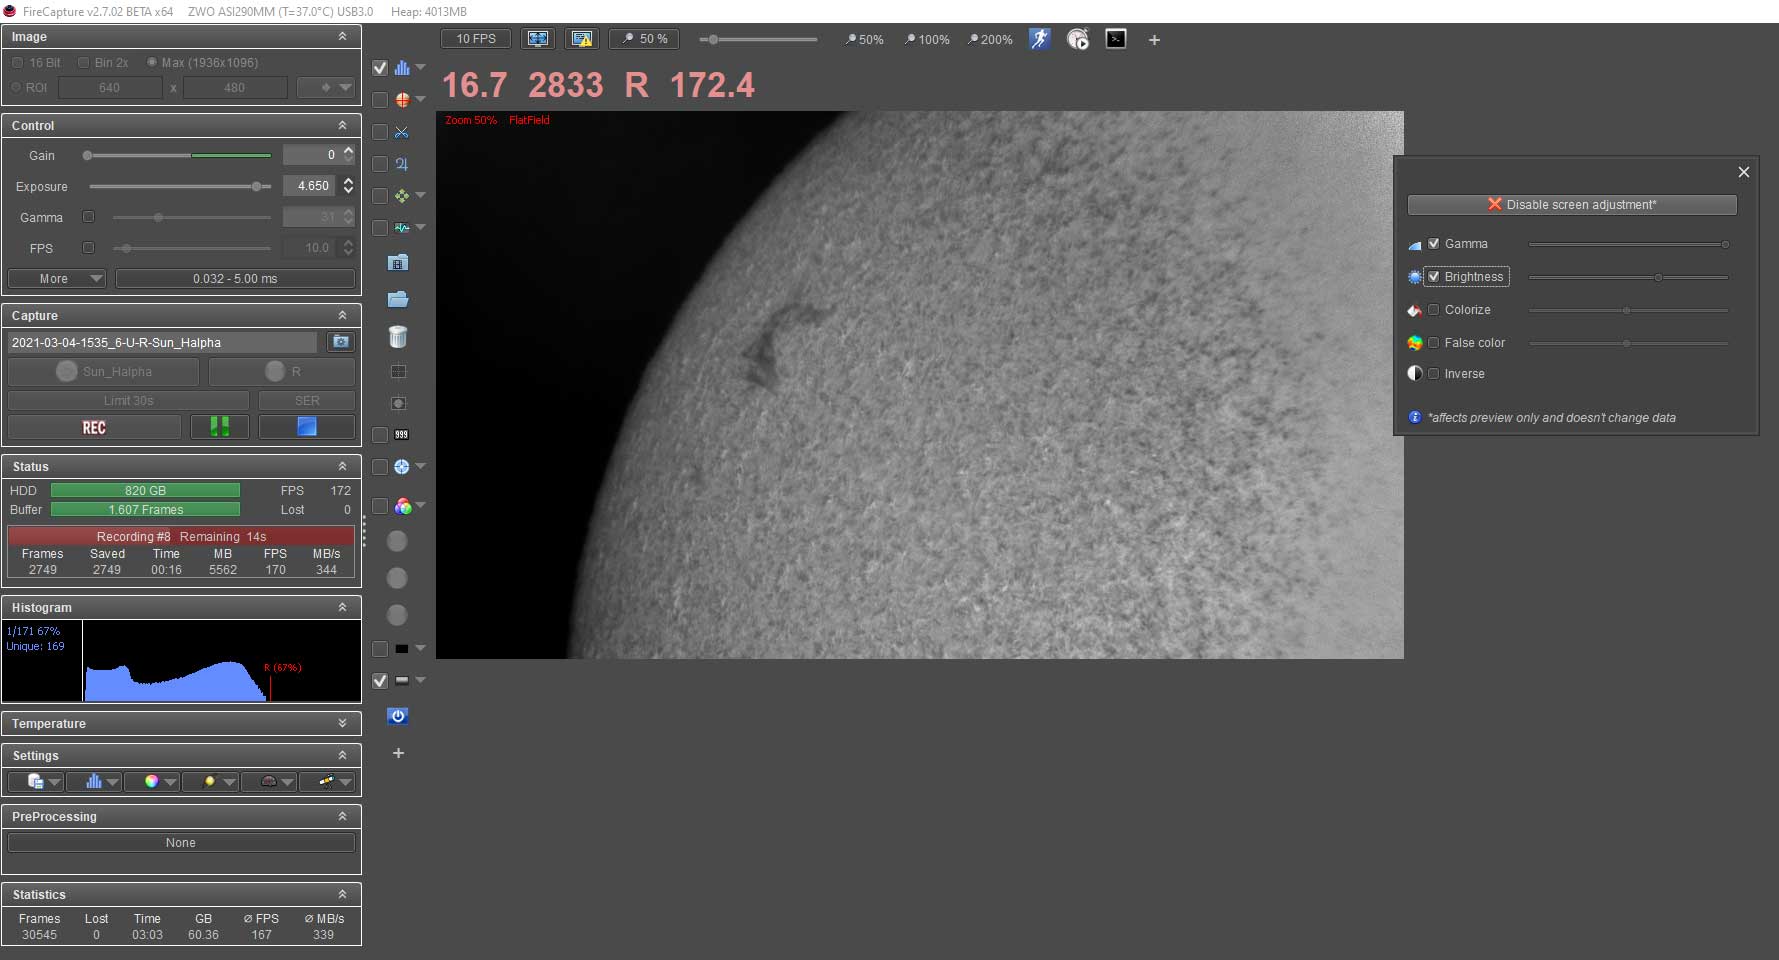Image resolution: width=1779 pixels, height=960 pixels.
Task: Click the red reticle crosshair icon
Action: [402, 100]
